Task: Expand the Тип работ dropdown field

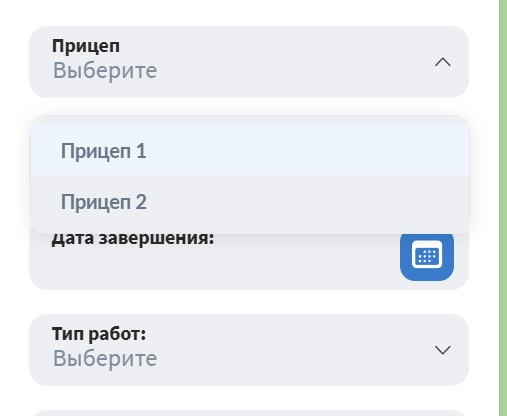Action: (x=249, y=350)
